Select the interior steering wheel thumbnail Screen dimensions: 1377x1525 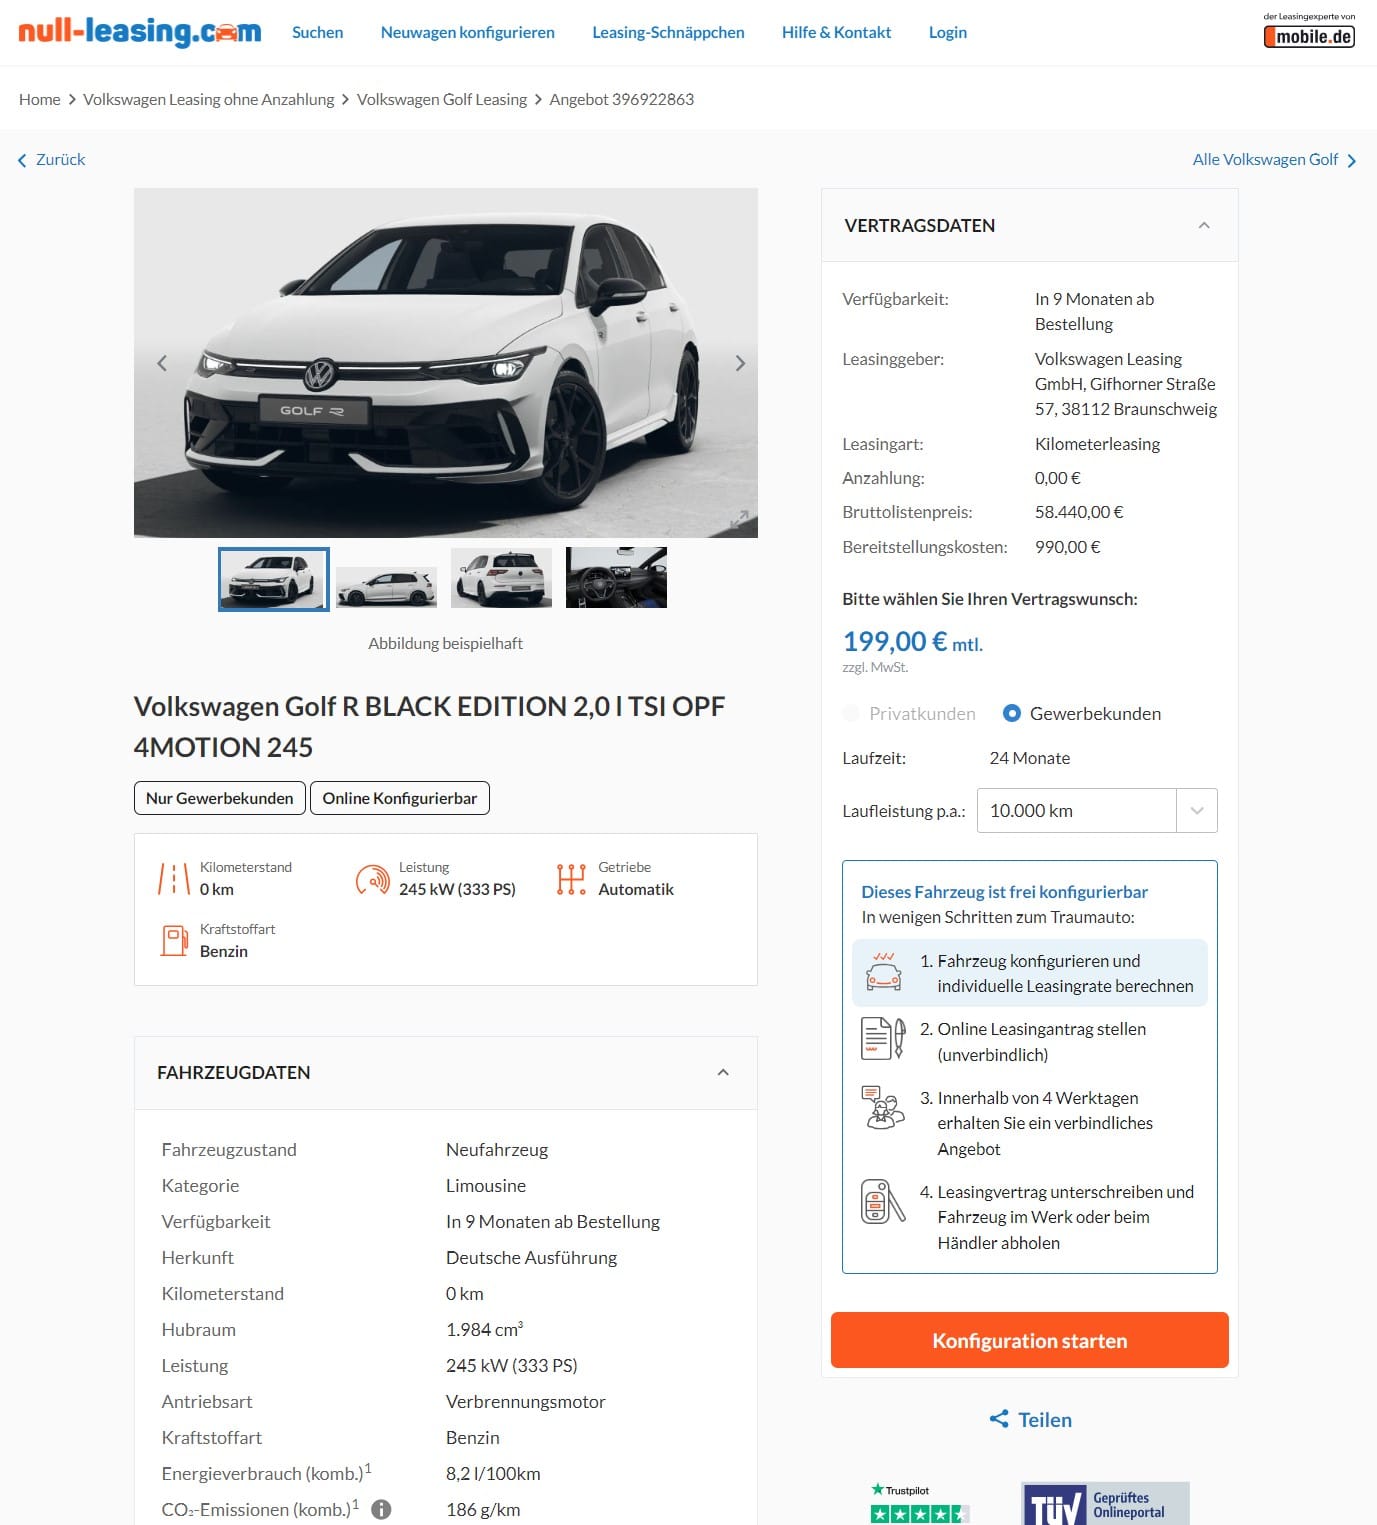pos(616,578)
